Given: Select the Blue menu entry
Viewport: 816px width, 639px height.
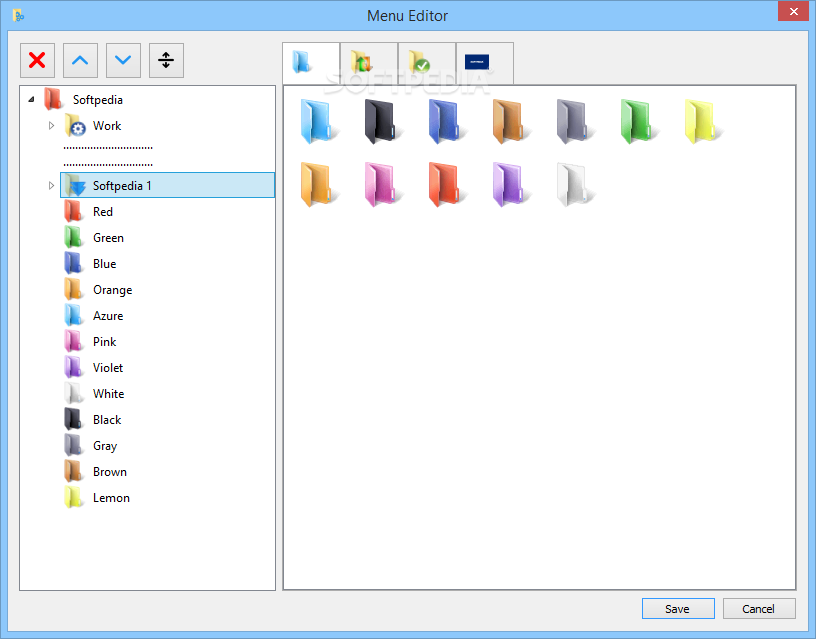Looking at the screenshot, I should click(x=104, y=264).
